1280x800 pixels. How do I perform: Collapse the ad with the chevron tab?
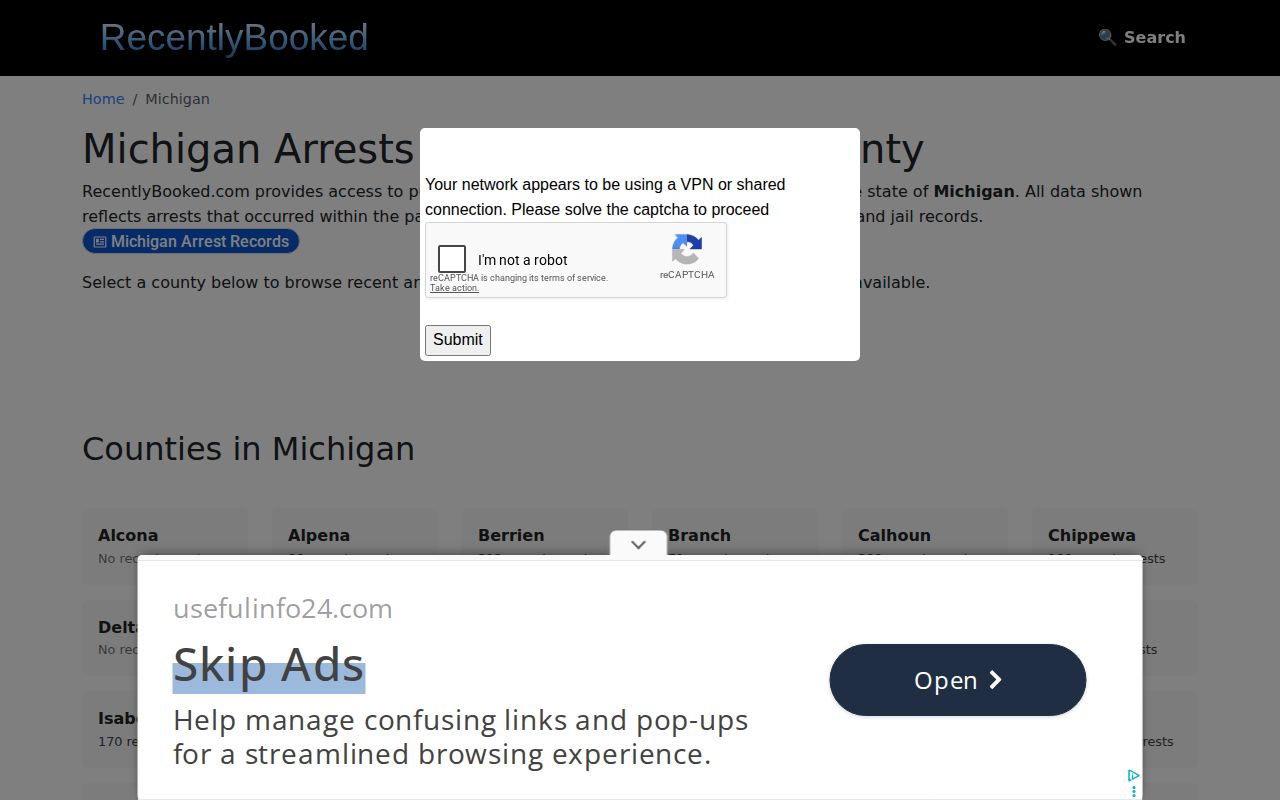tap(638, 544)
